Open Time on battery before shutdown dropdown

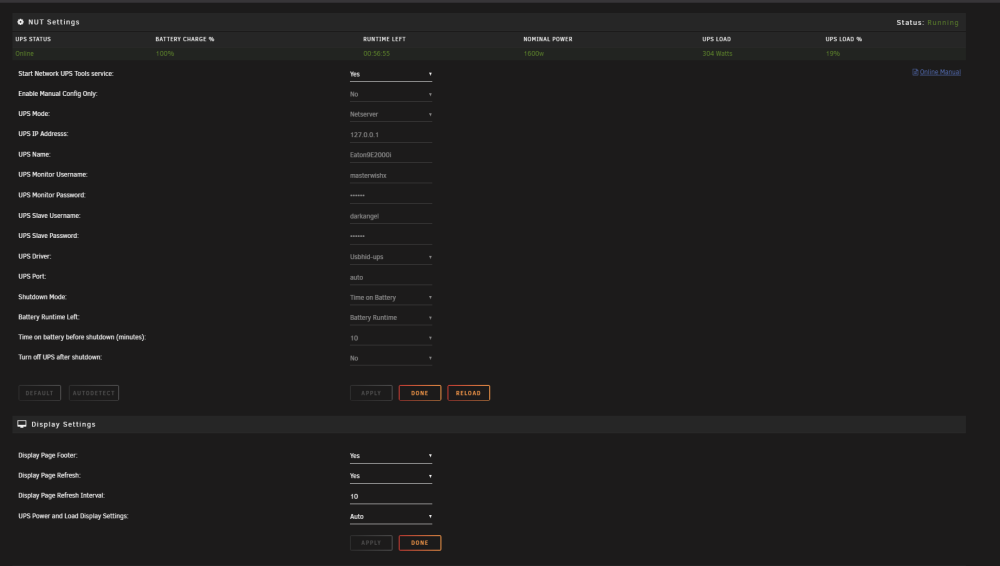[x=390, y=338]
